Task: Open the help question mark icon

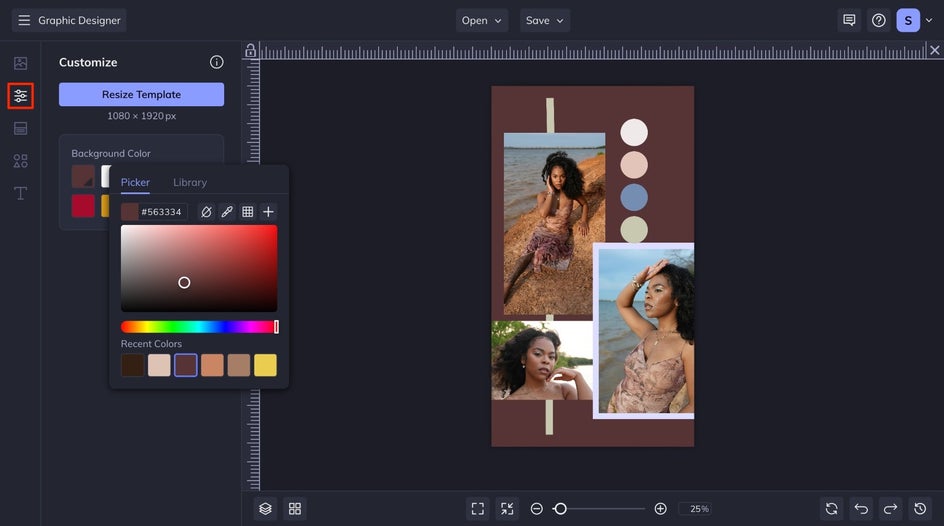Action: [x=878, y=20]
